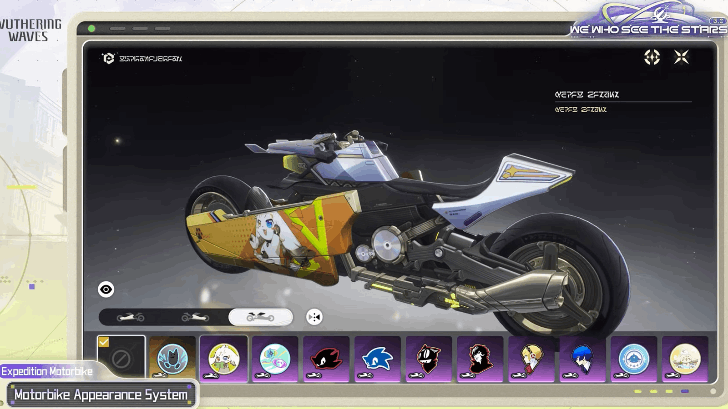Select the second motorbike style tab

pos(195,317)
